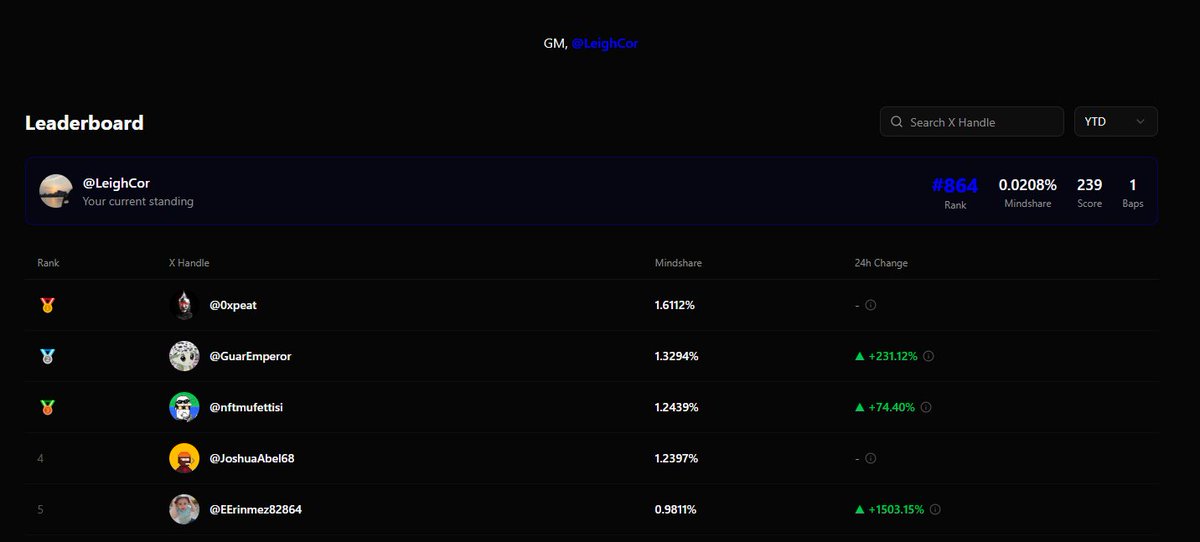Open info icon in @0xpeat 24h change

tap(870, 305)
